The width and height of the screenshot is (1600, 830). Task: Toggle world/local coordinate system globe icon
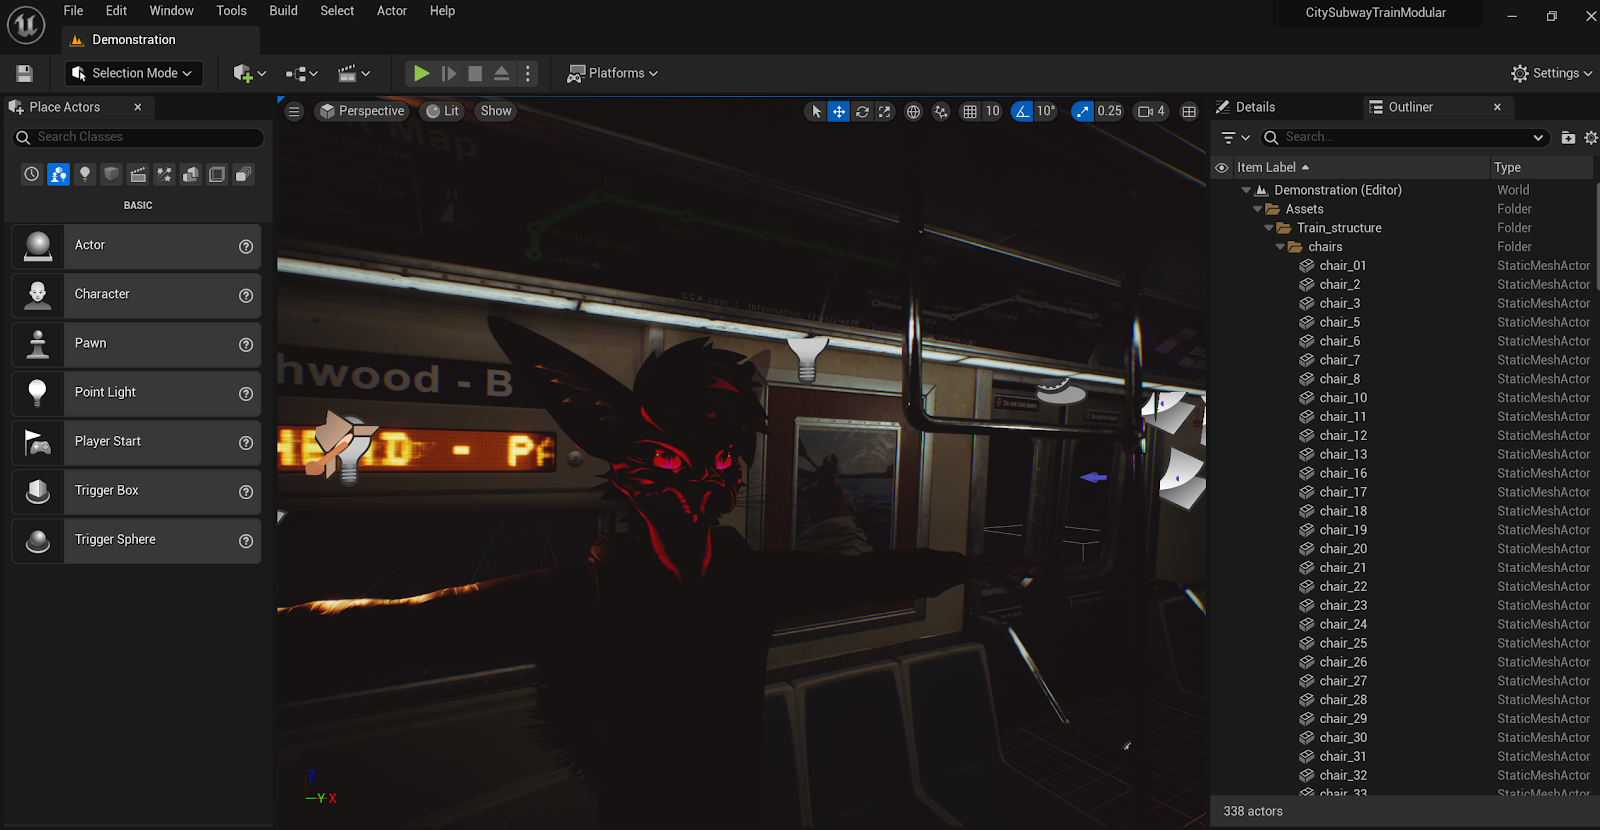[913, 112]
